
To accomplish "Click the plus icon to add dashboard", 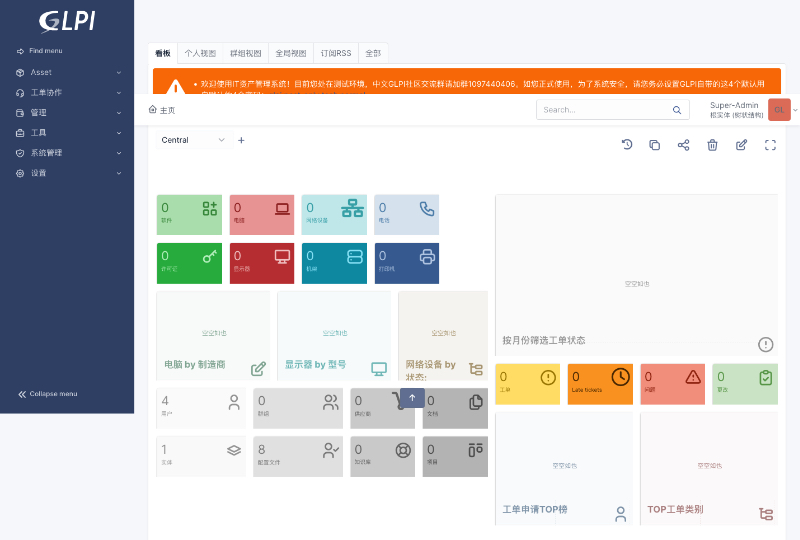I will click(x=241, y=140).
